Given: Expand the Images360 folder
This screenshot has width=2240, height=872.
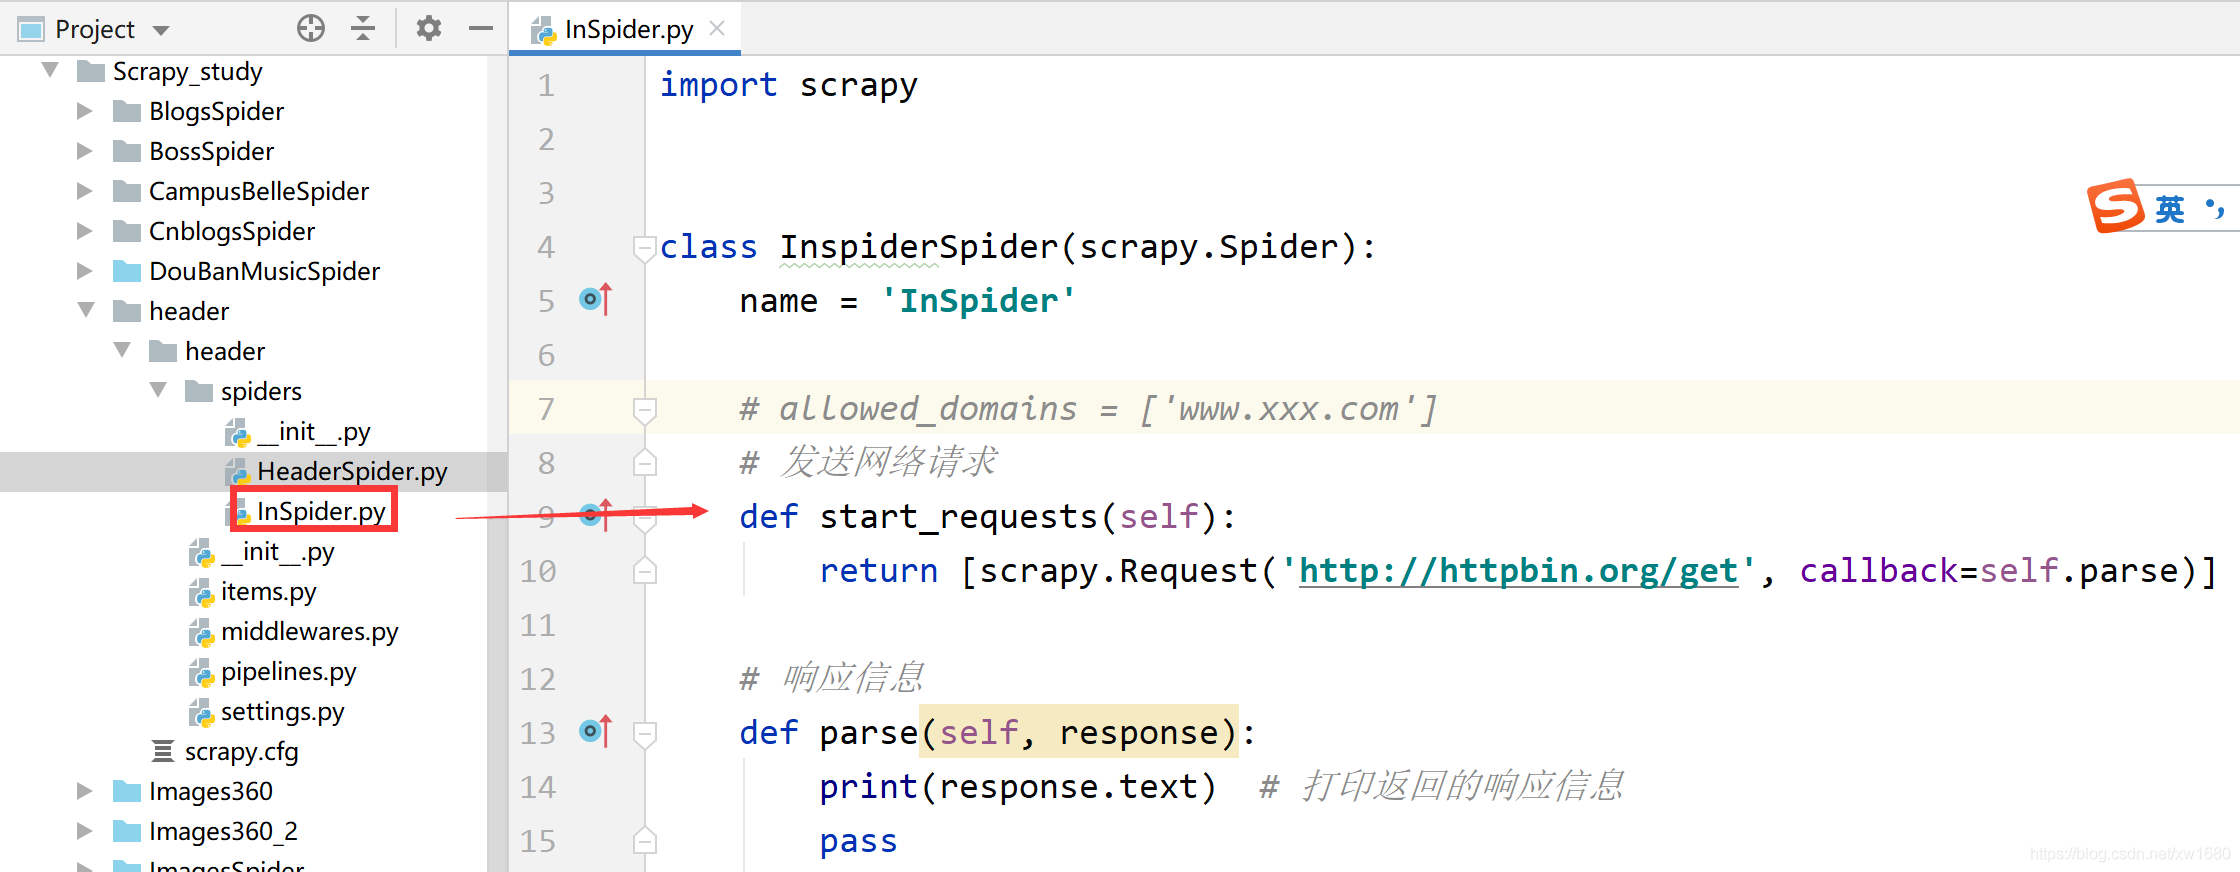Looking at the screenshot, I should [85, 791].
